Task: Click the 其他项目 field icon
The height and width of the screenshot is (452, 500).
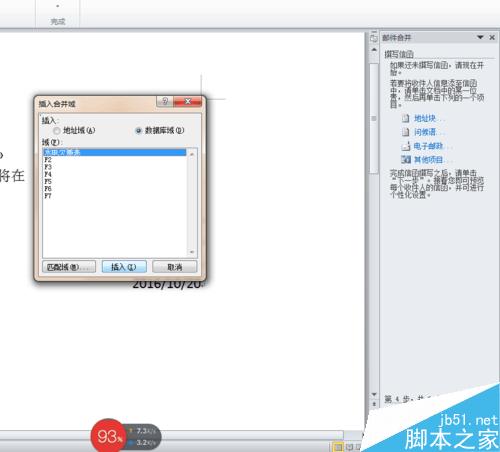Action: [x=406, y=159]
